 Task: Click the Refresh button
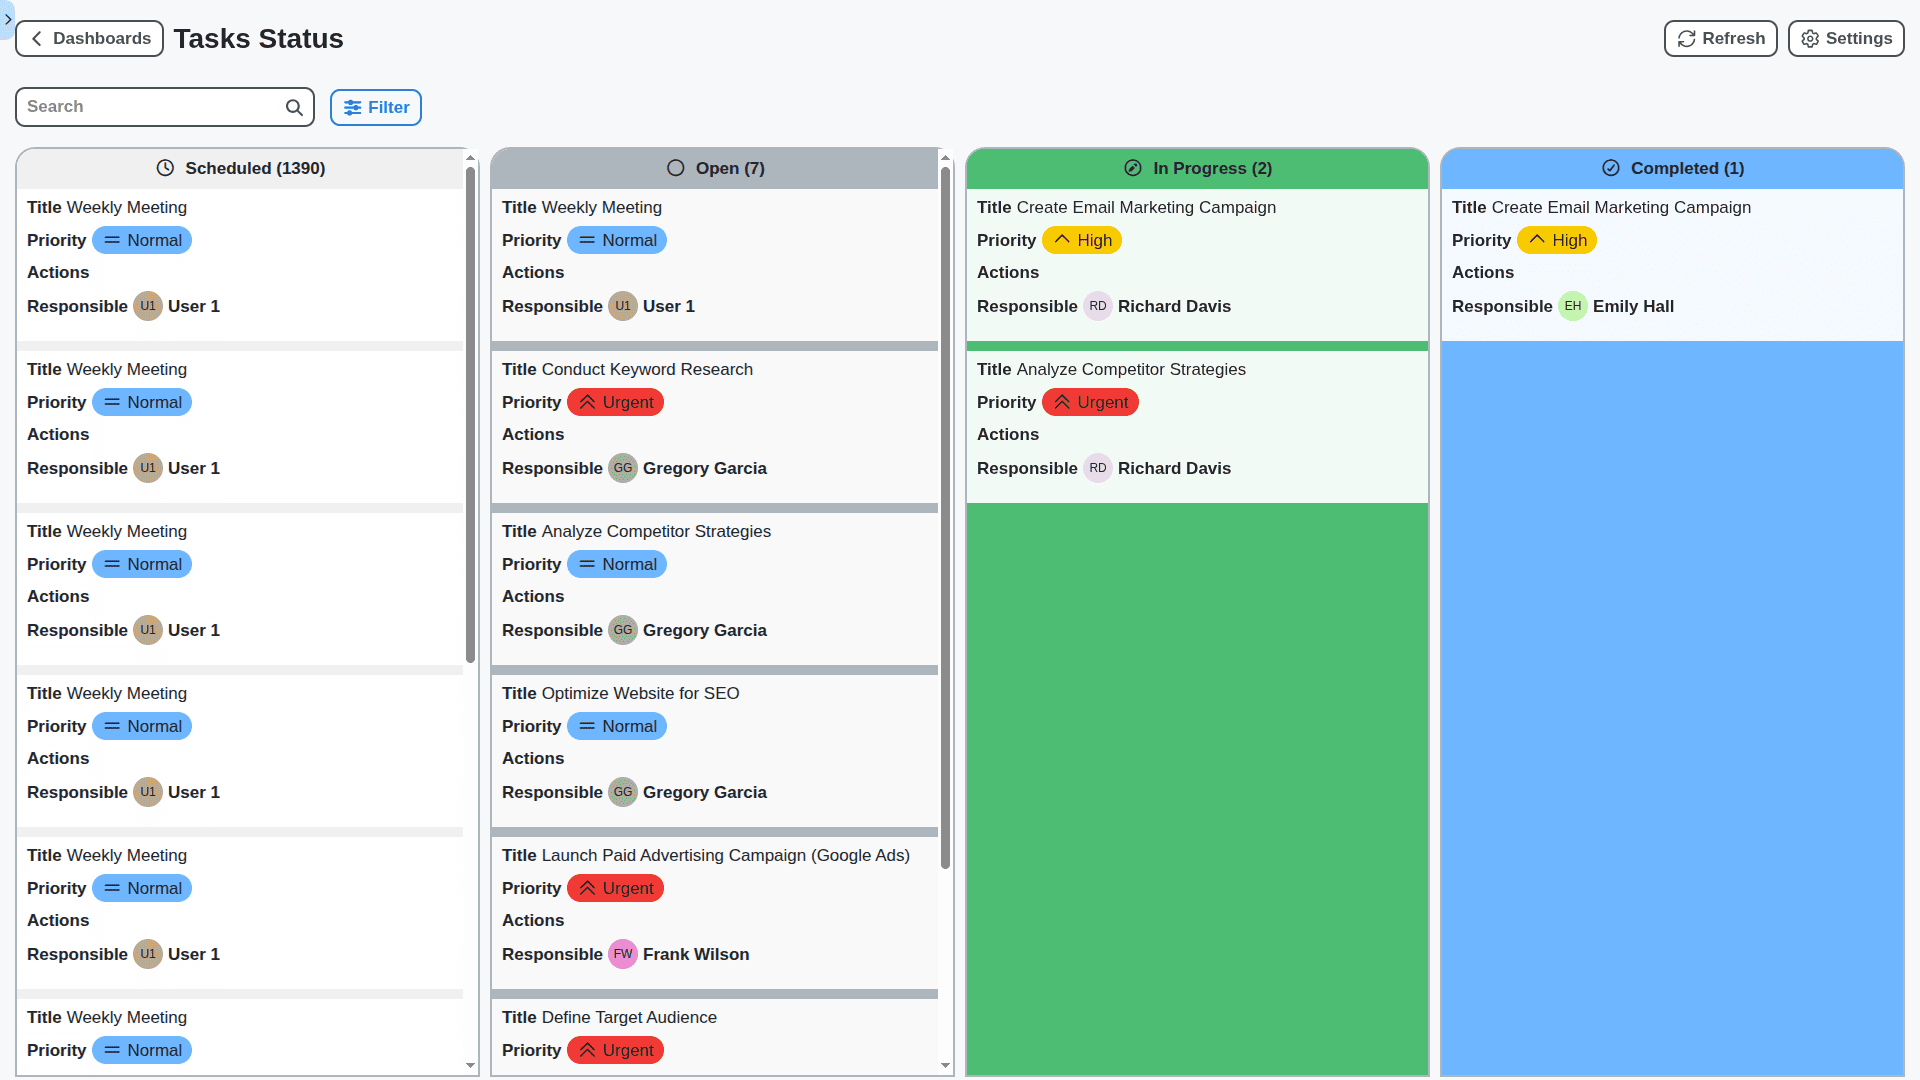coord(1719,38)
